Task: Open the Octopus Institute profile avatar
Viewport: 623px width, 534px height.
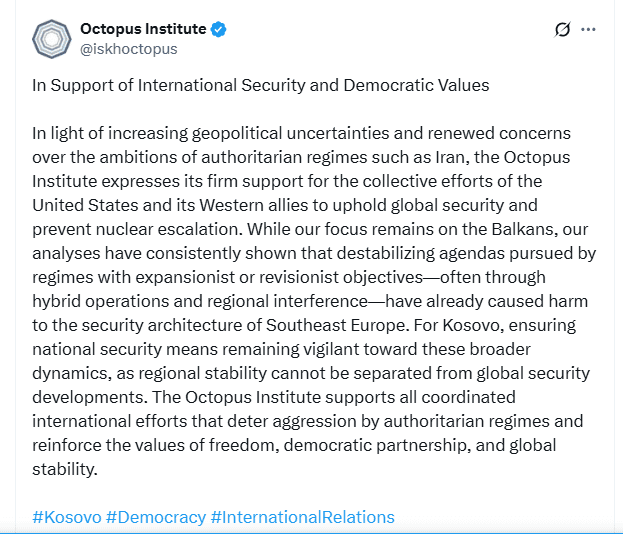Action: (50, 39)
